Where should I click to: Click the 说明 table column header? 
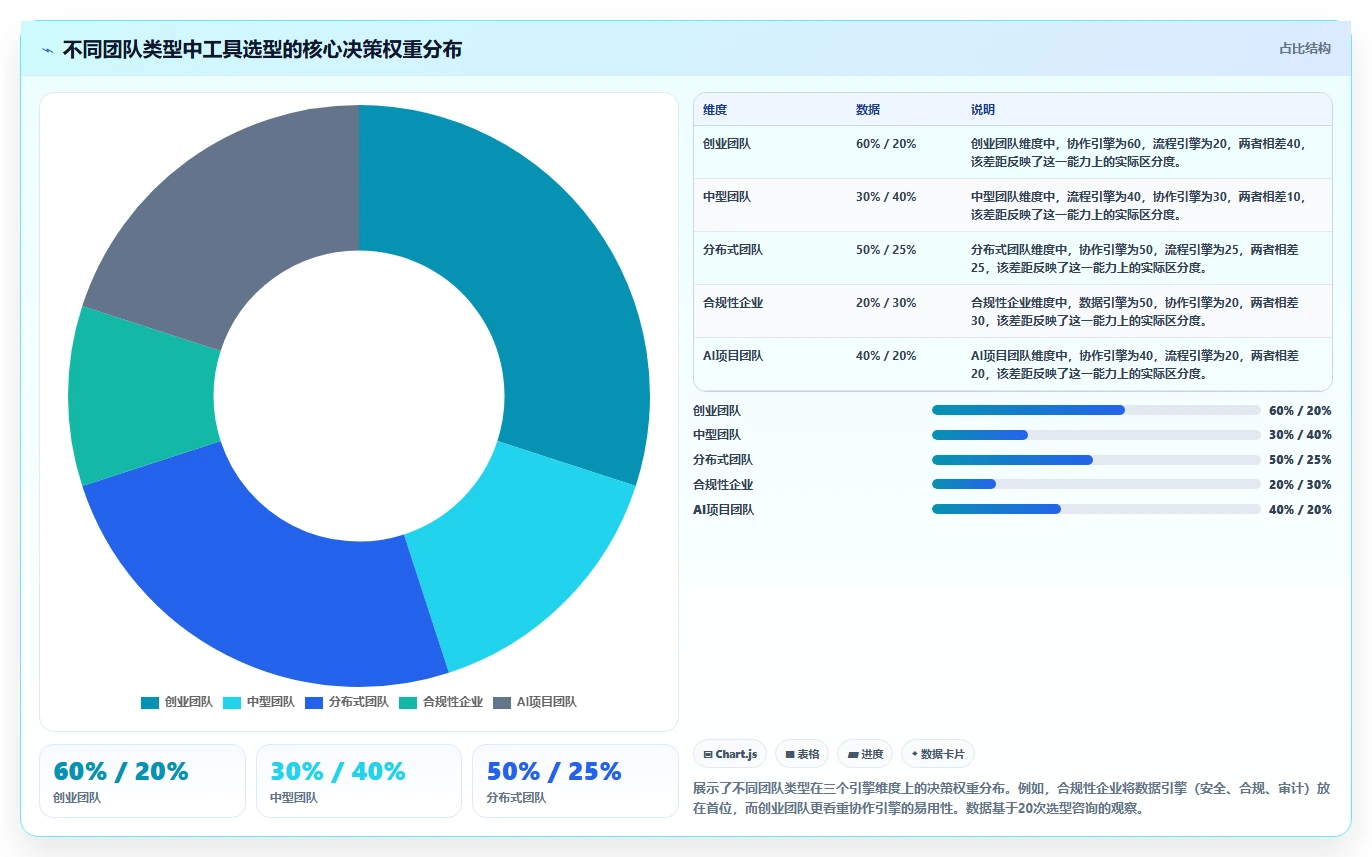point(983,109)
